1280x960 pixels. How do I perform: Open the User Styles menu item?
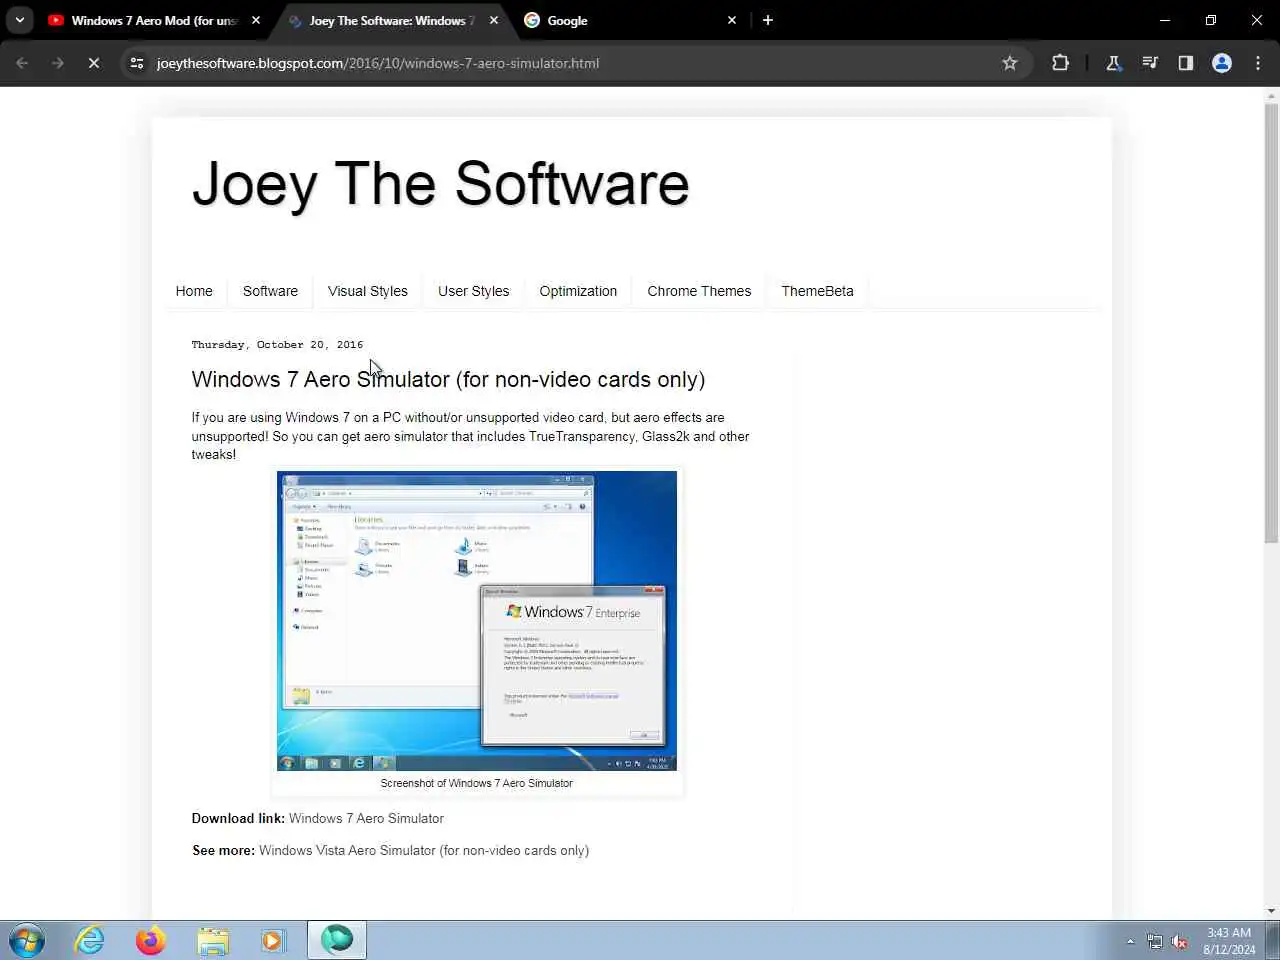click(474, 291)
